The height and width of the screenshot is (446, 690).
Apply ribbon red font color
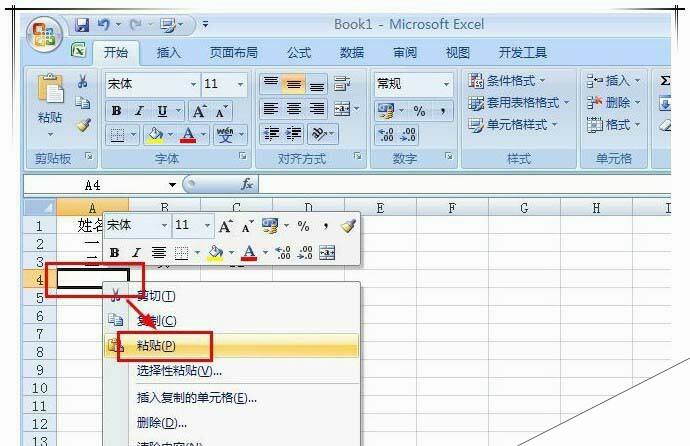click(188, 135)
